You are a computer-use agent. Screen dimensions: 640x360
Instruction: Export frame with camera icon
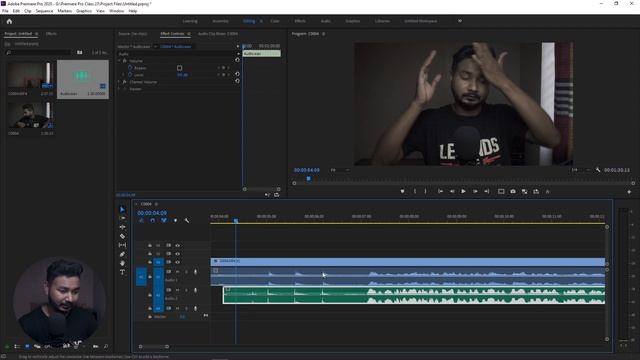point(513,191)
